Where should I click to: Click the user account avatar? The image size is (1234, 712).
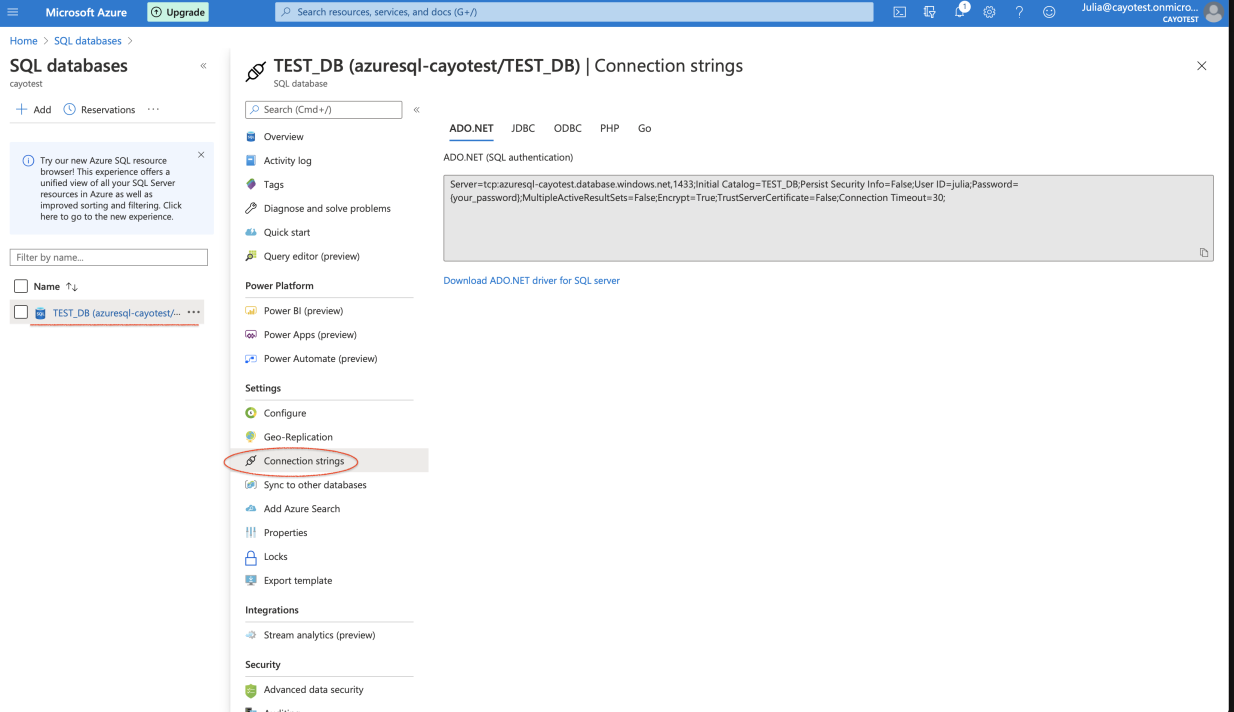click(1214, 12)
